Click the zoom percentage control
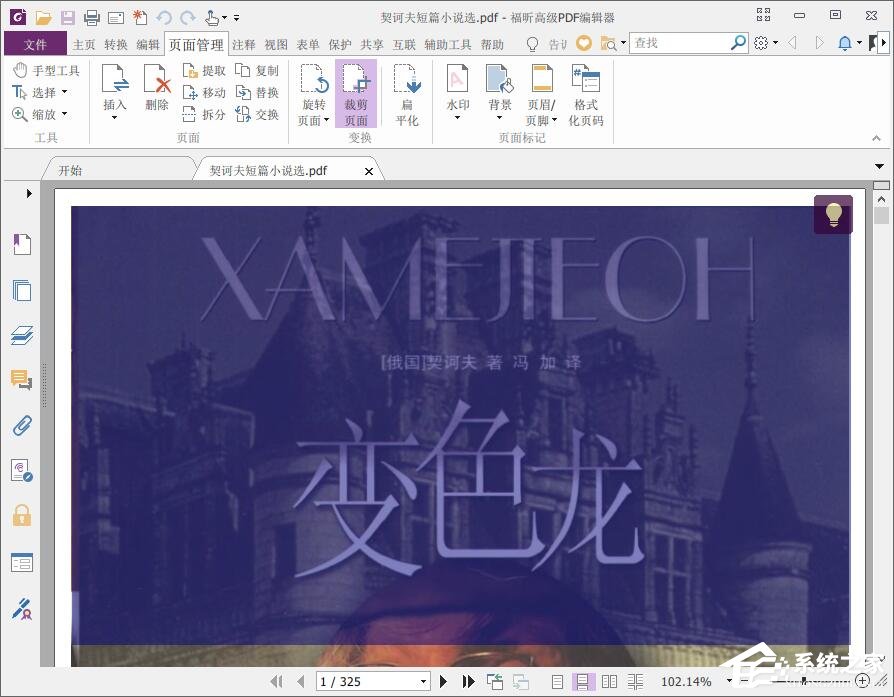This screenshot has width=894, height=697. pos(688,681)
